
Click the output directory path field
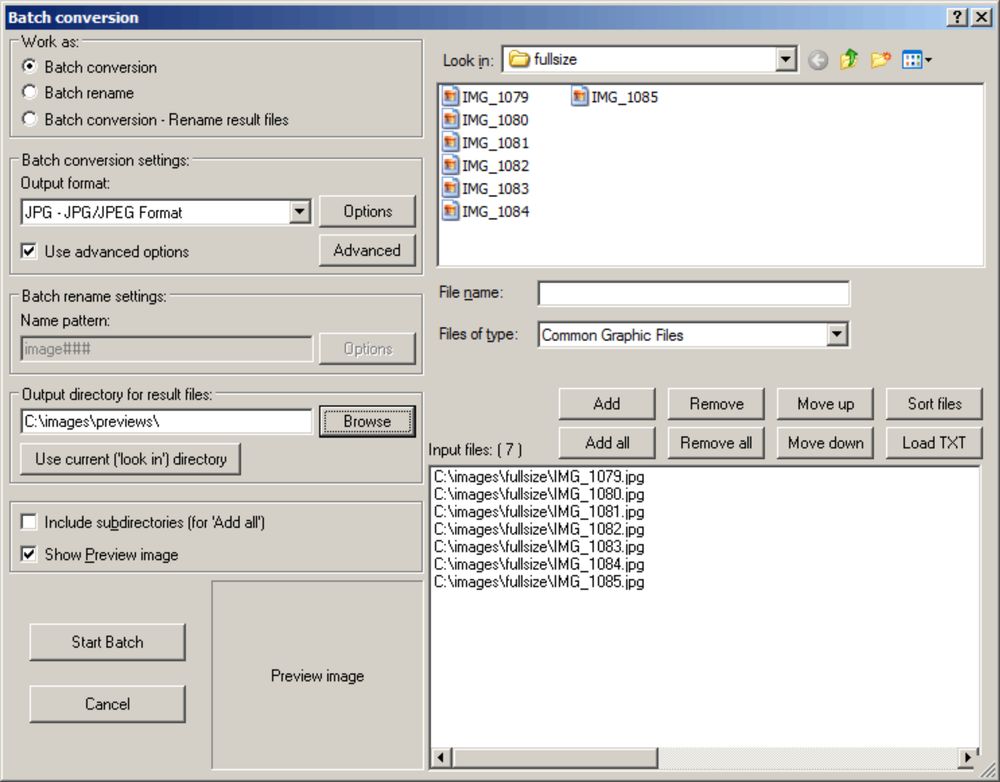click(166, 421)
